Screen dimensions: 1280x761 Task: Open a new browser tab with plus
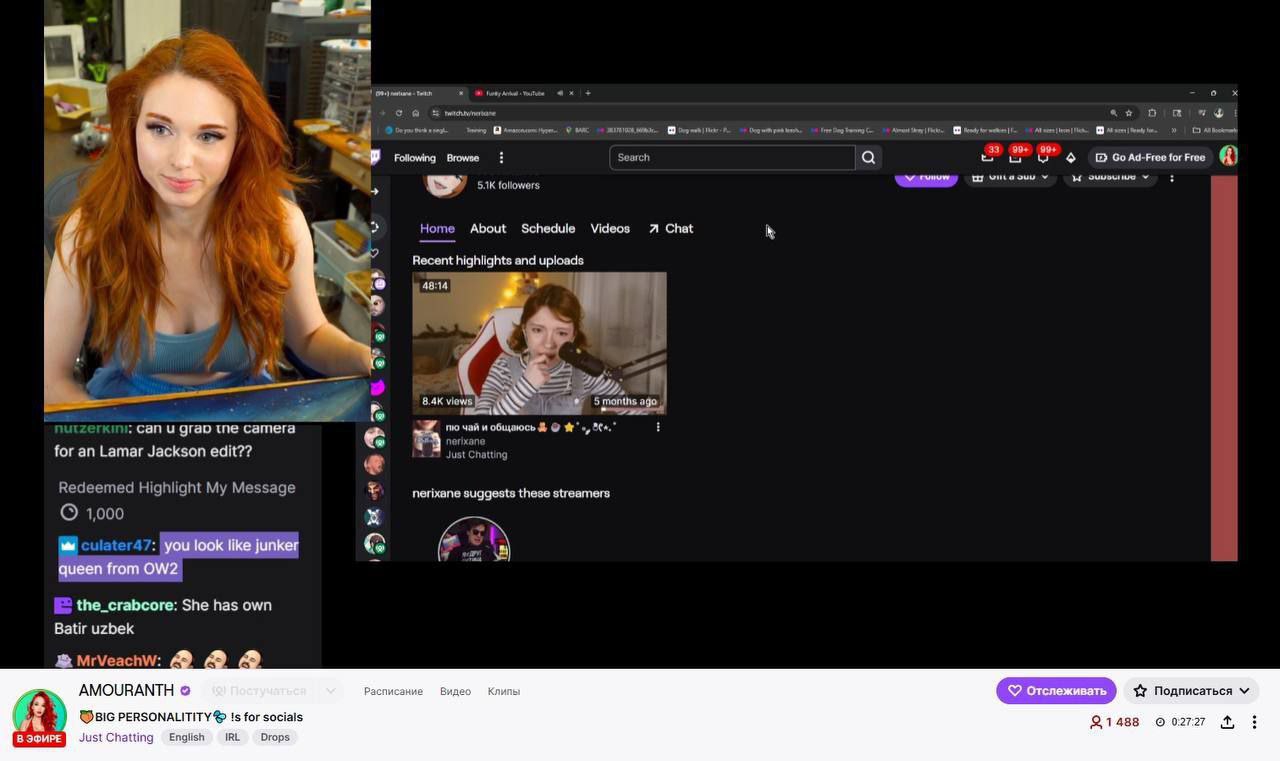pos(588,93)
